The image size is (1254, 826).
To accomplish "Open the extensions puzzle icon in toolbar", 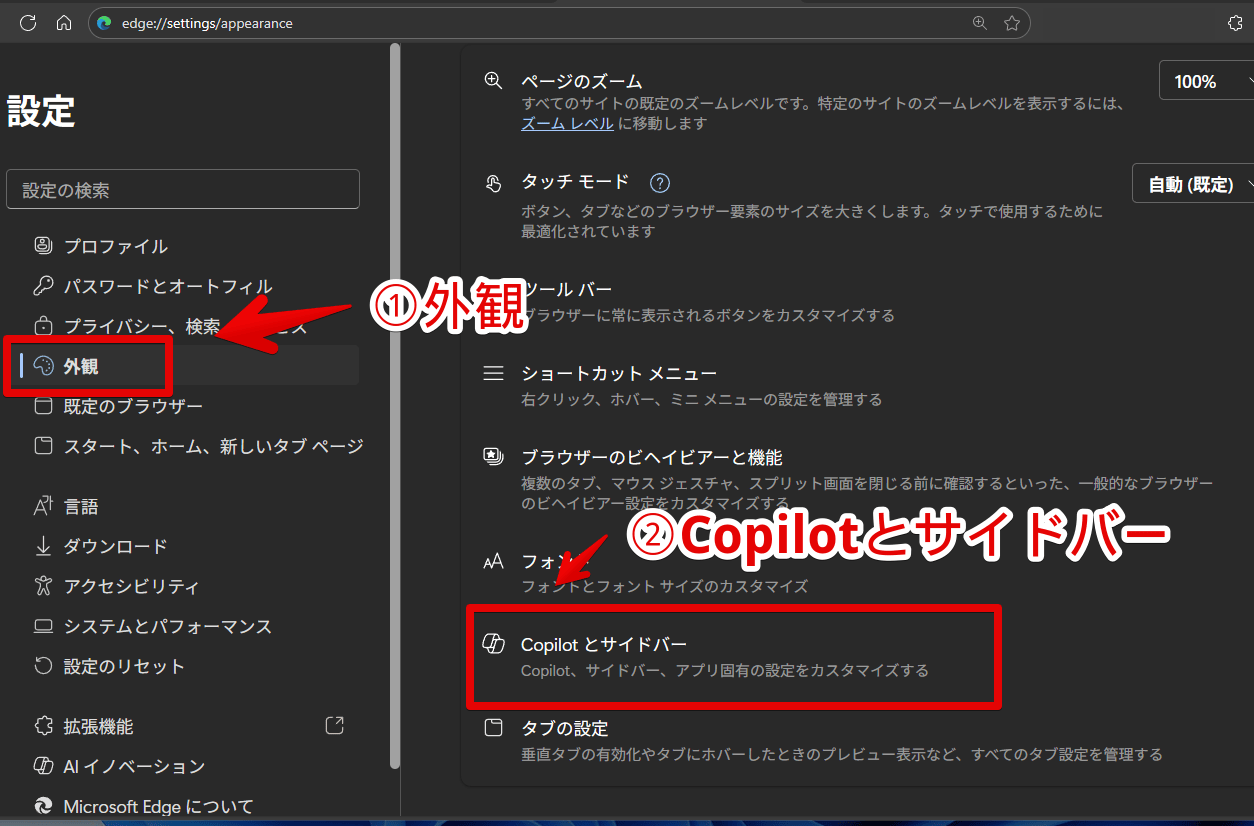I will coord(1234,22).
